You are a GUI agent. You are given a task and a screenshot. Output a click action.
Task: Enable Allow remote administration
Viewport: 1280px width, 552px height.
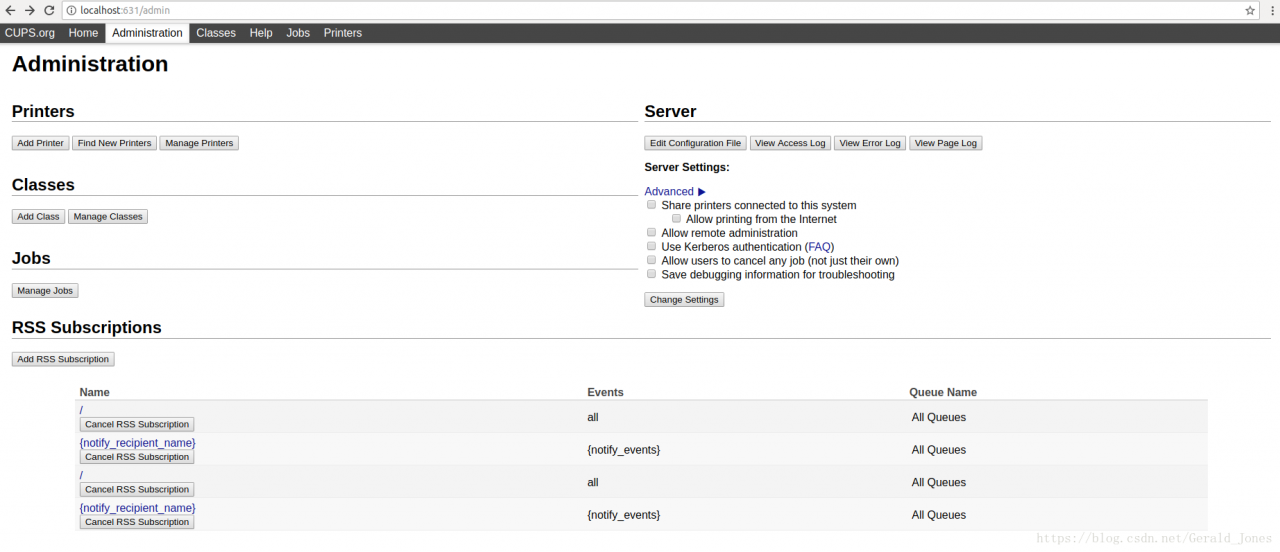pyautogui.click(x=651, y=232)
